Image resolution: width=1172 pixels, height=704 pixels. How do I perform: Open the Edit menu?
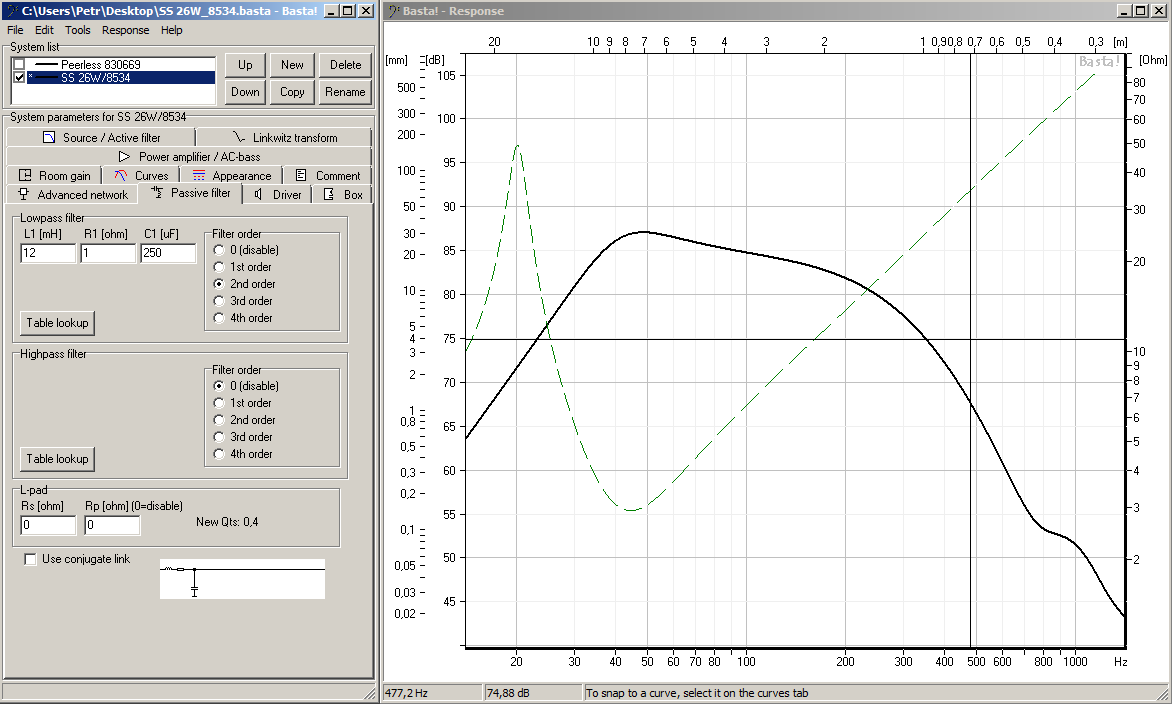point(44,30)
